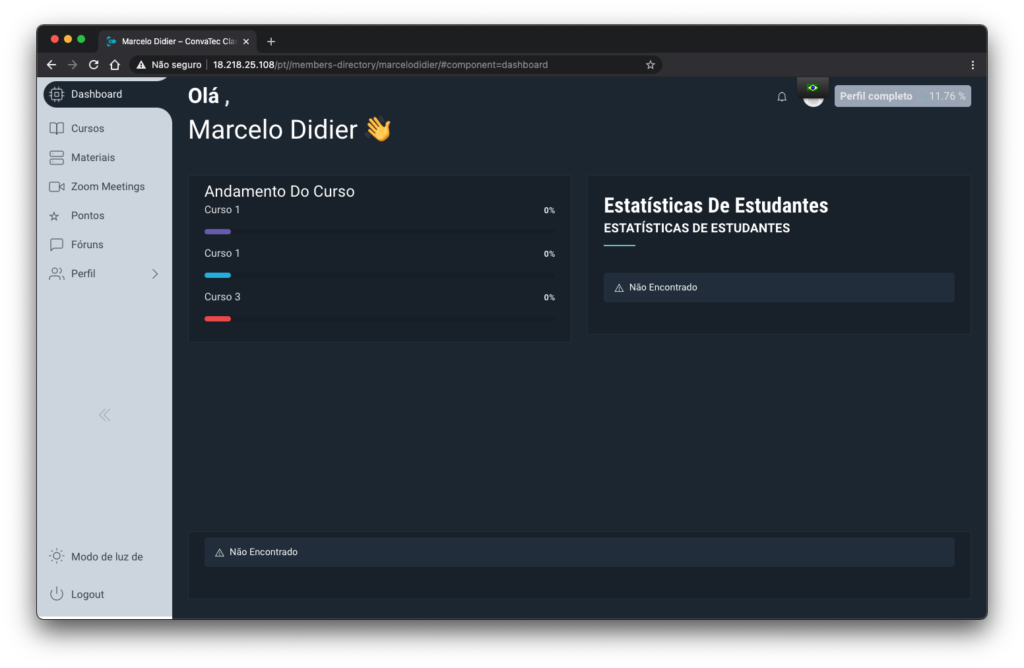Screen dimensions: 1024x668
Task: Select Dashboard in the navigation menu
Action: [98, 94]
